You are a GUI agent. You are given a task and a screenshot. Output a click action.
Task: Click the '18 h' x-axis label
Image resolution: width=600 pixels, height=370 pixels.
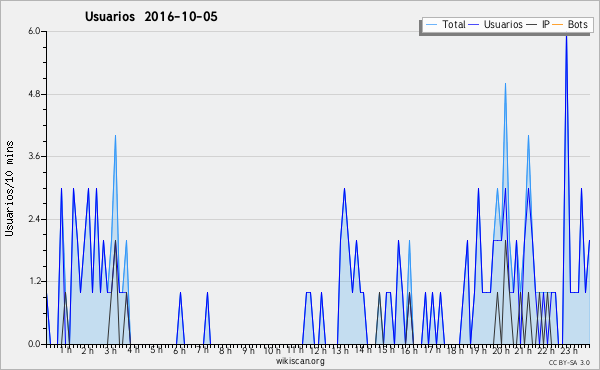coord(455,350)
